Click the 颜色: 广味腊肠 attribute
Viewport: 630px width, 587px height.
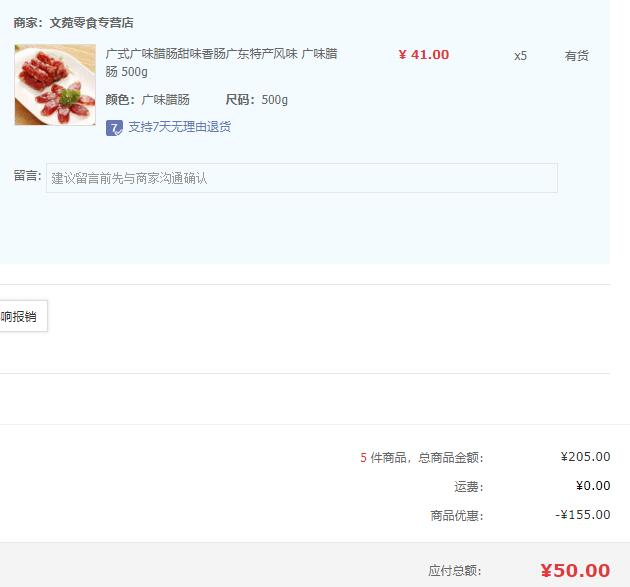pyautogui.click(x=147, y=100)
